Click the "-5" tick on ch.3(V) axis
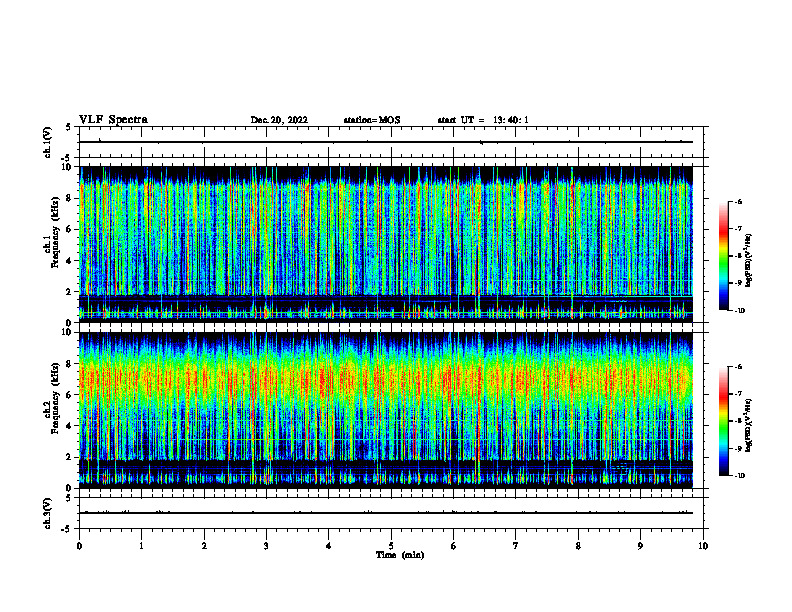 click(67, 529)
